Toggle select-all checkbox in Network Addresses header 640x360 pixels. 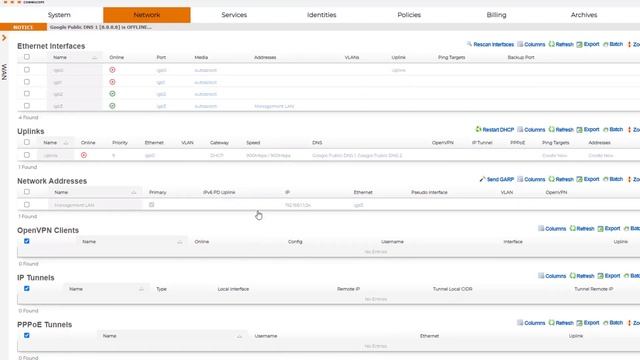27,192
